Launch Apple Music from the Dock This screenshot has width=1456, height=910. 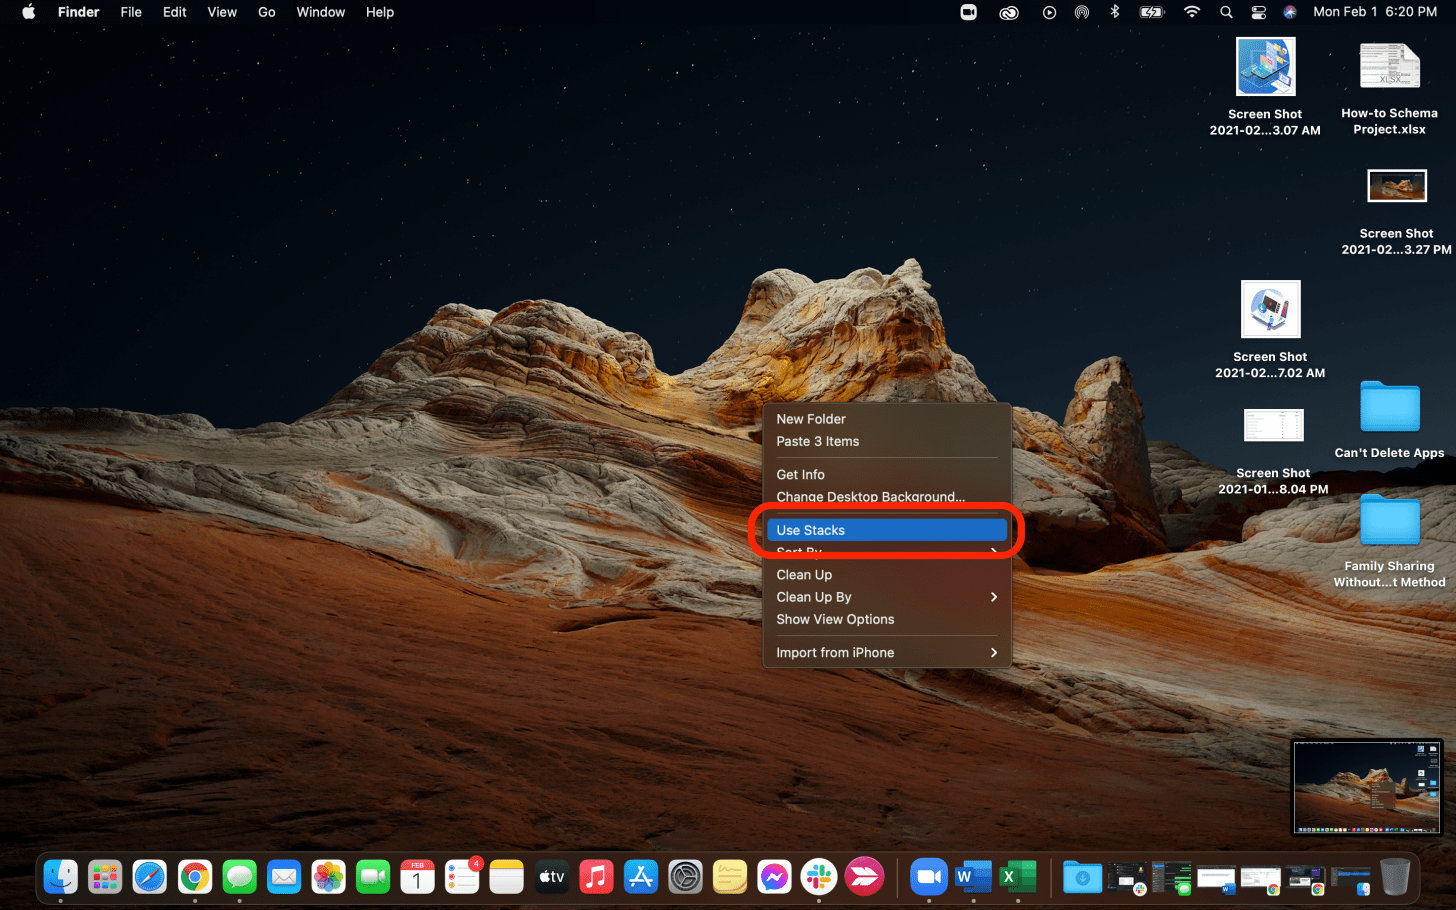pos(596,877)
